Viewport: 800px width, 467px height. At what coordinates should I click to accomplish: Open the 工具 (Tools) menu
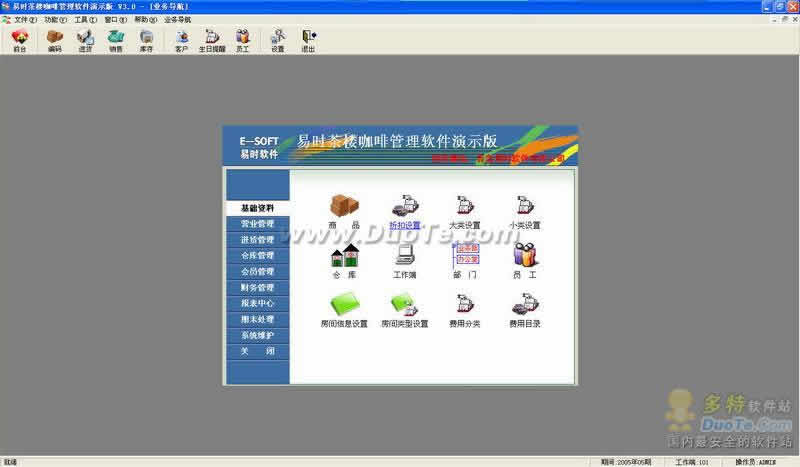point(85,19)
